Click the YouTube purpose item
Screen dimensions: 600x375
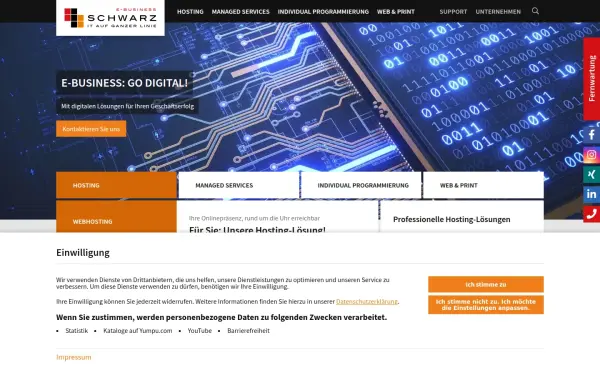(x=200, y=331)
